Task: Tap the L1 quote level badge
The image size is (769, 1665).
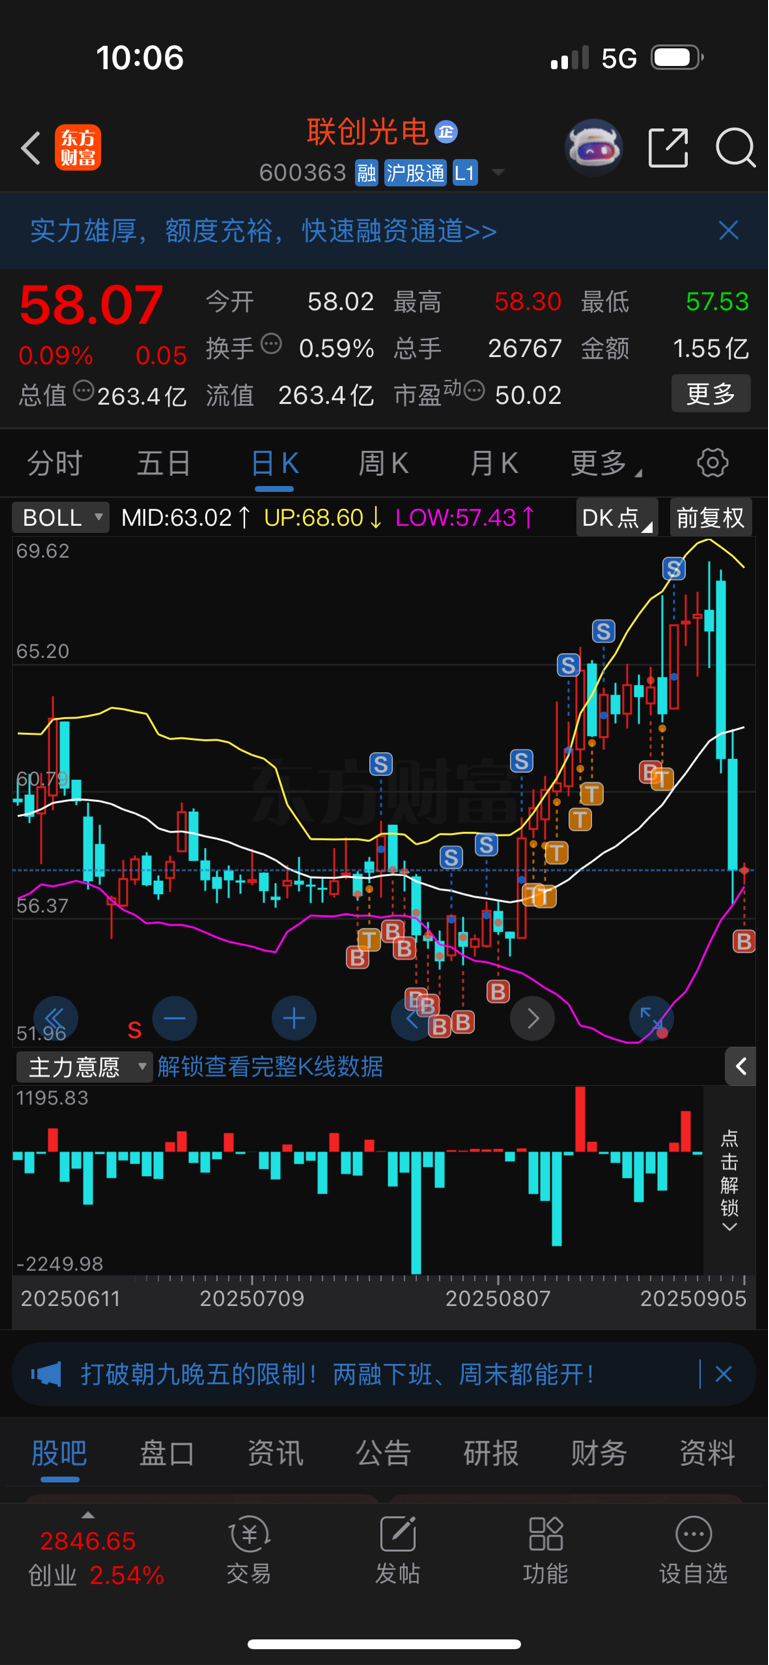Action: point(465,173)
